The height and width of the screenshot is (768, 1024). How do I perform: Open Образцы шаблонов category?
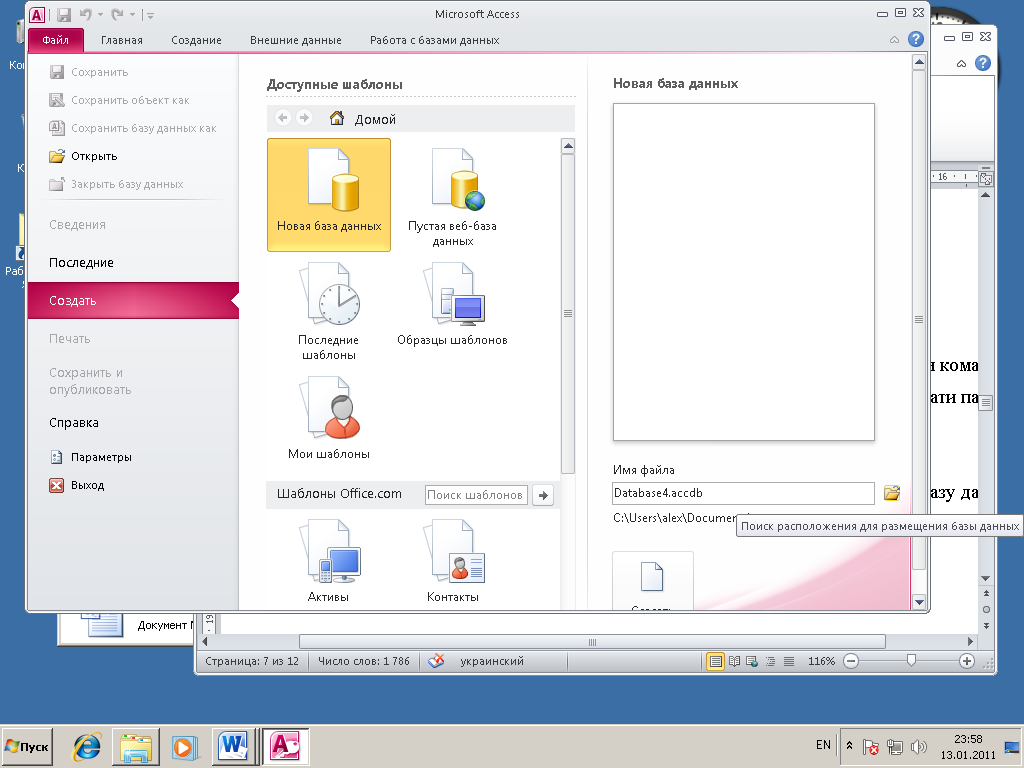point(453,304)
